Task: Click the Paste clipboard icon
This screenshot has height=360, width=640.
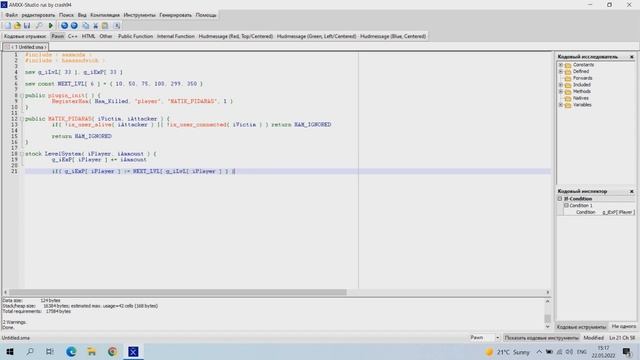Action: click(105, 26)
